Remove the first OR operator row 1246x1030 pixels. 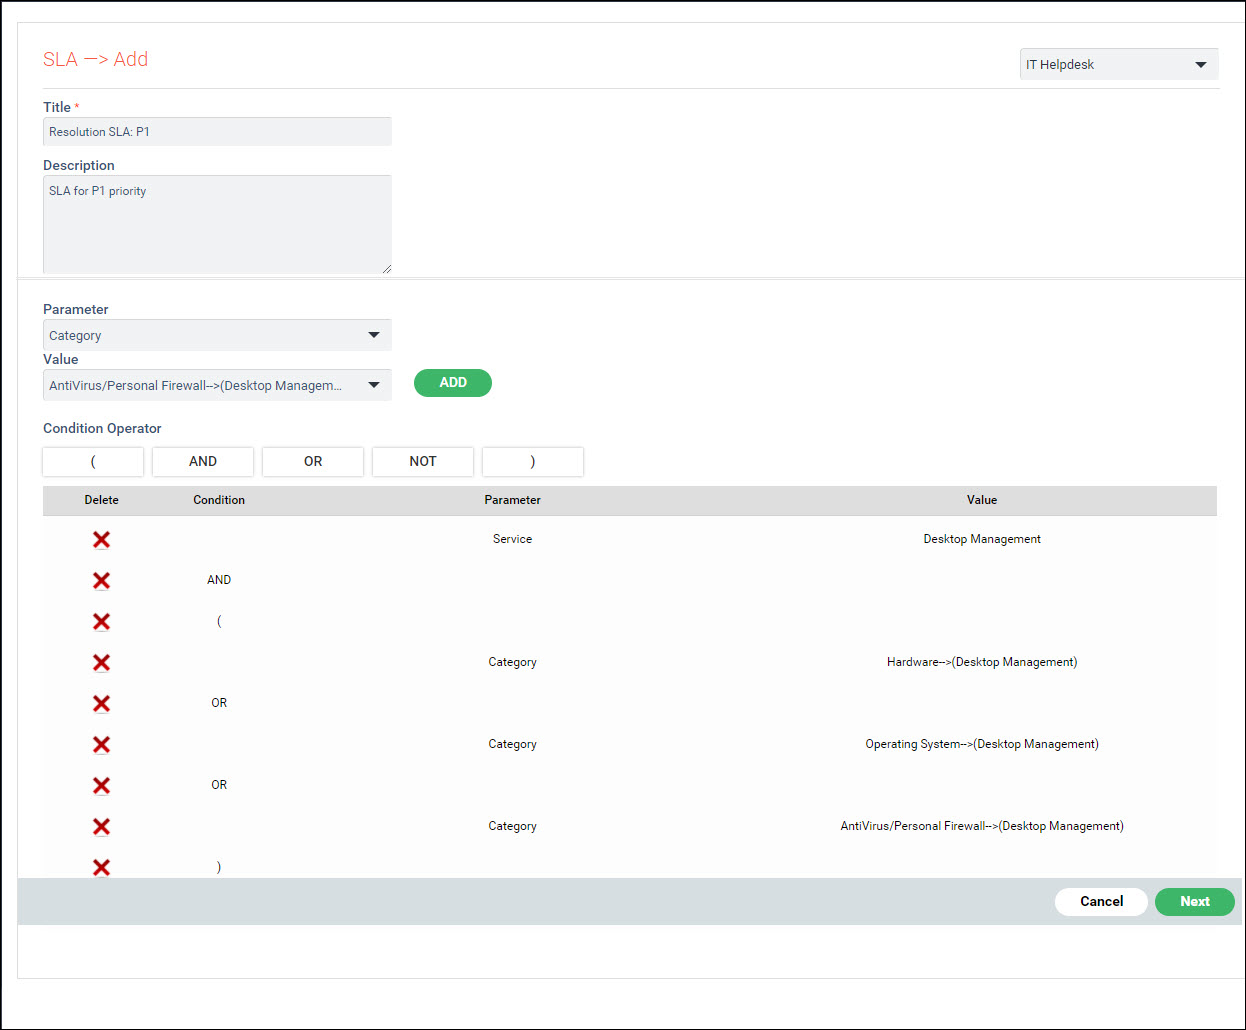[101, 704]
